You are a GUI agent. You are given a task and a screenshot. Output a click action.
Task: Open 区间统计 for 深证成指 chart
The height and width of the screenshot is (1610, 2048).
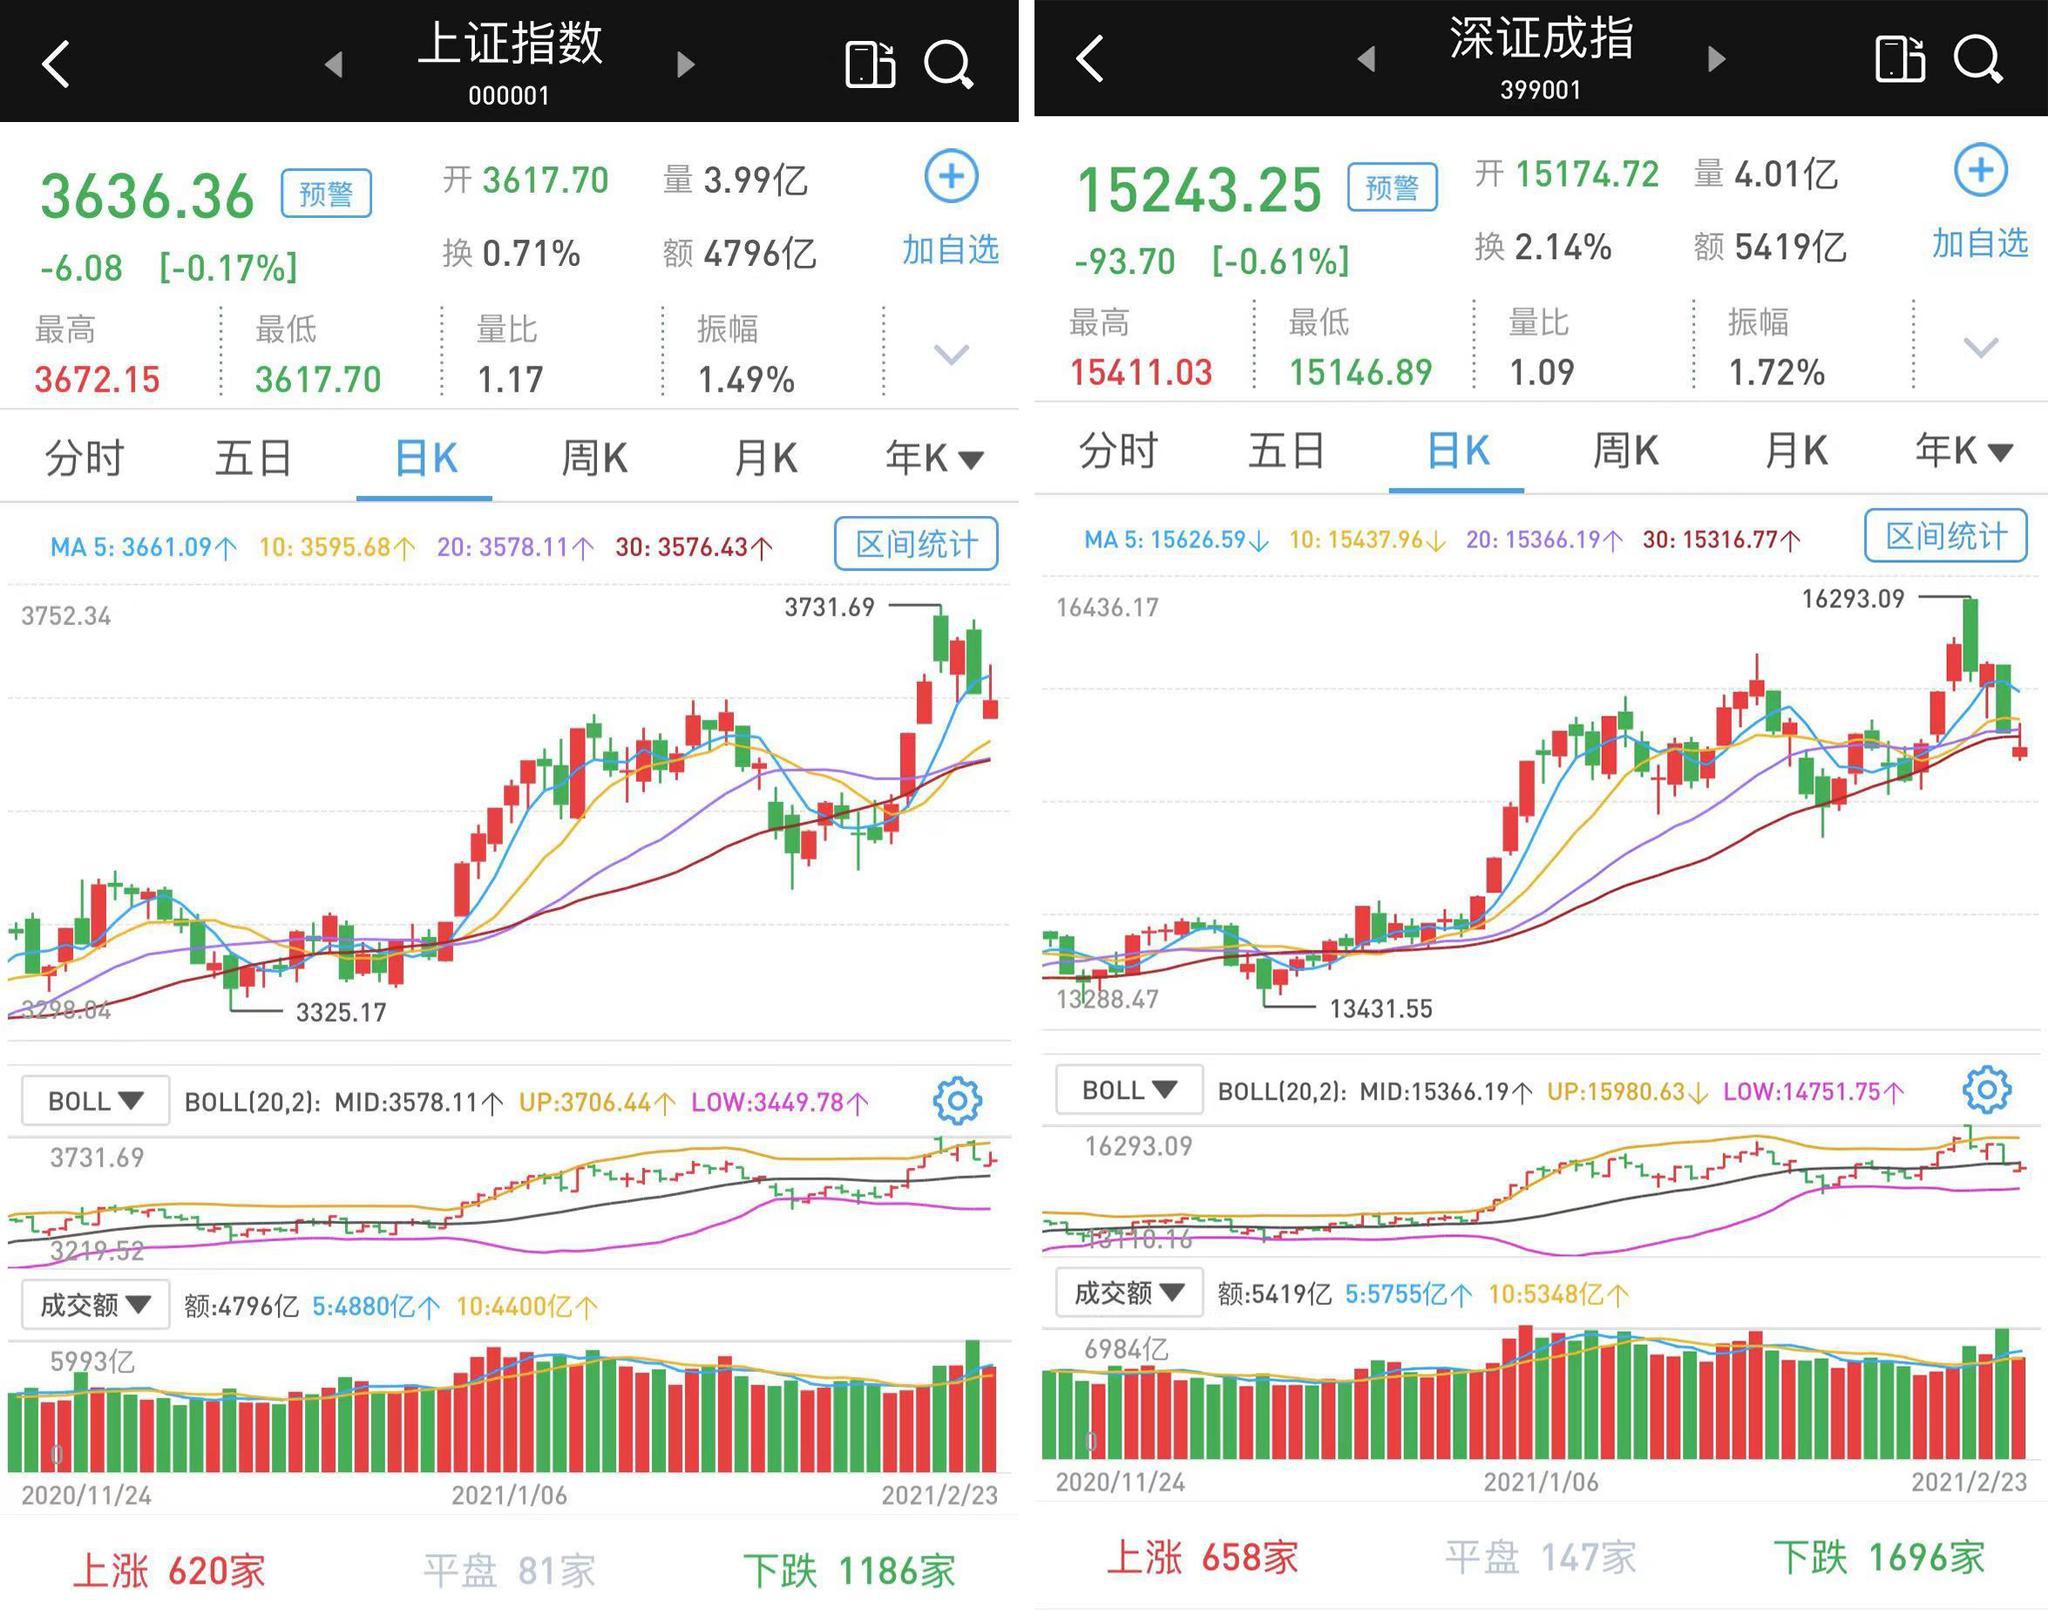click(1946, 536)
